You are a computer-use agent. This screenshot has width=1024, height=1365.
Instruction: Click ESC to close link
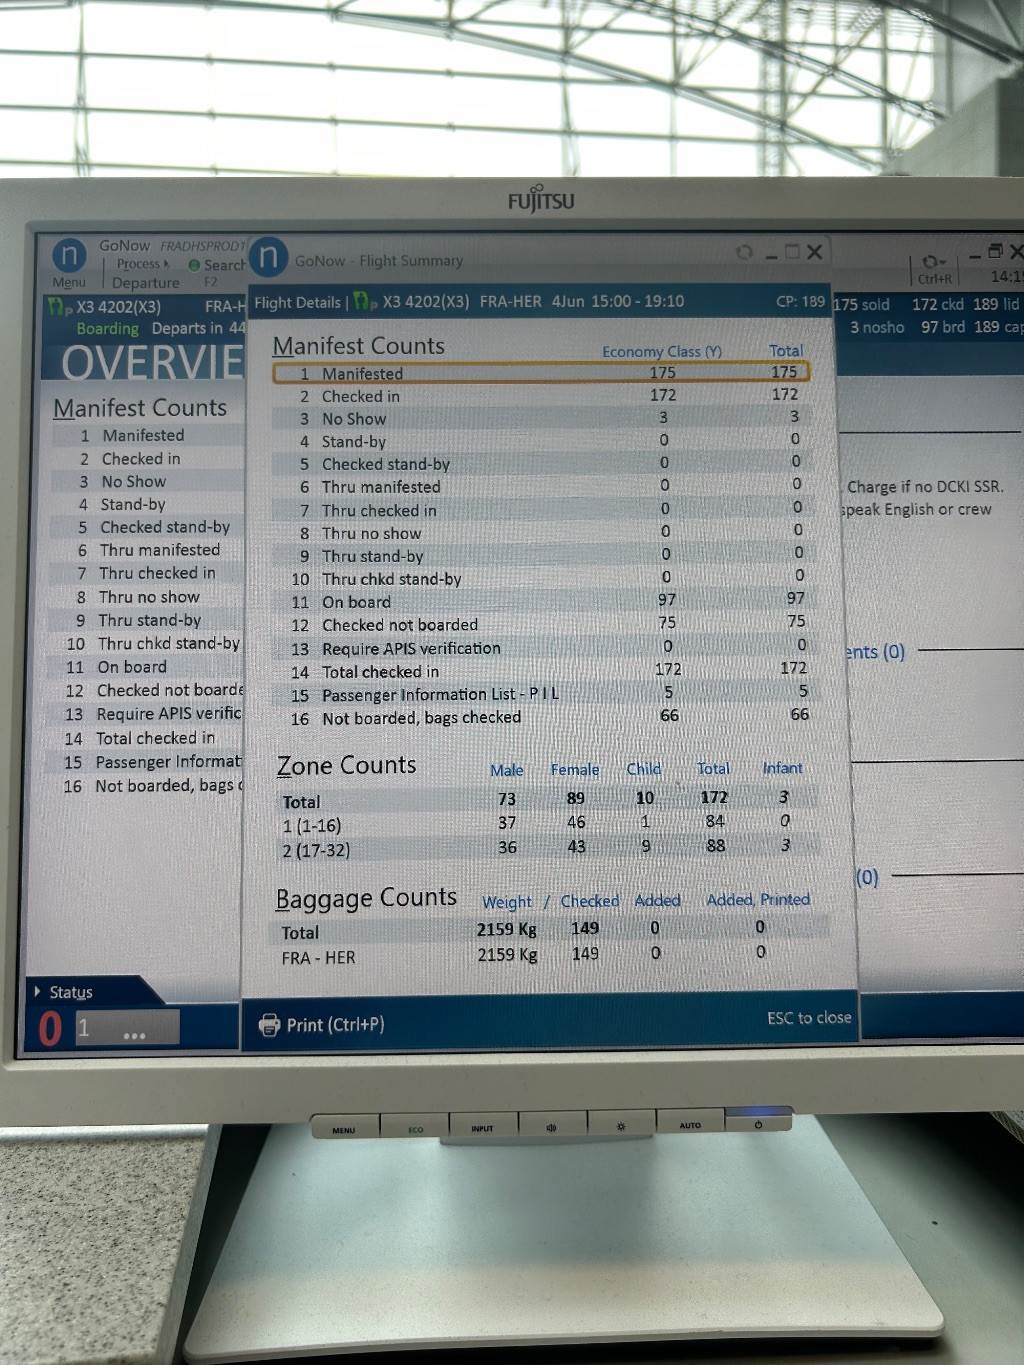(808, 1018)
